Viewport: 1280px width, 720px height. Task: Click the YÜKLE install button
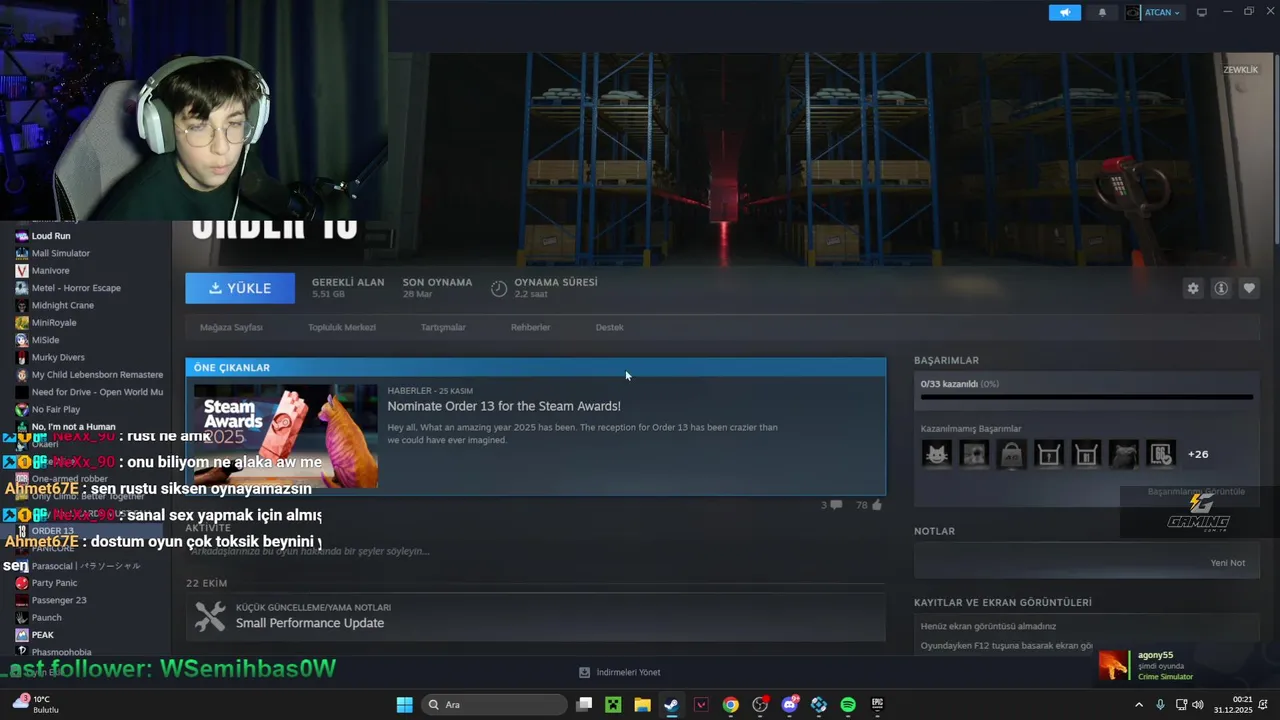pyautogui.click(x=240, y=288)
